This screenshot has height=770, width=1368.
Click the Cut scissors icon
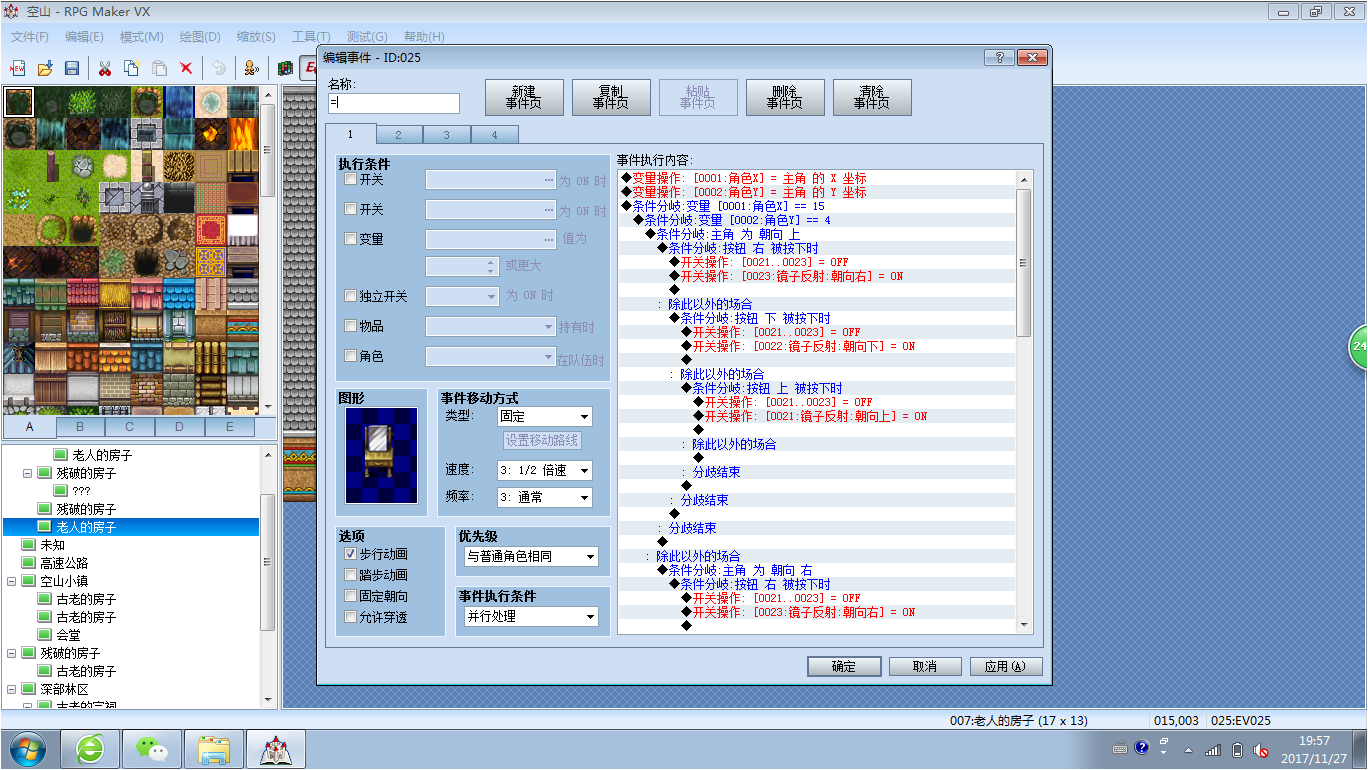[104, 68]
